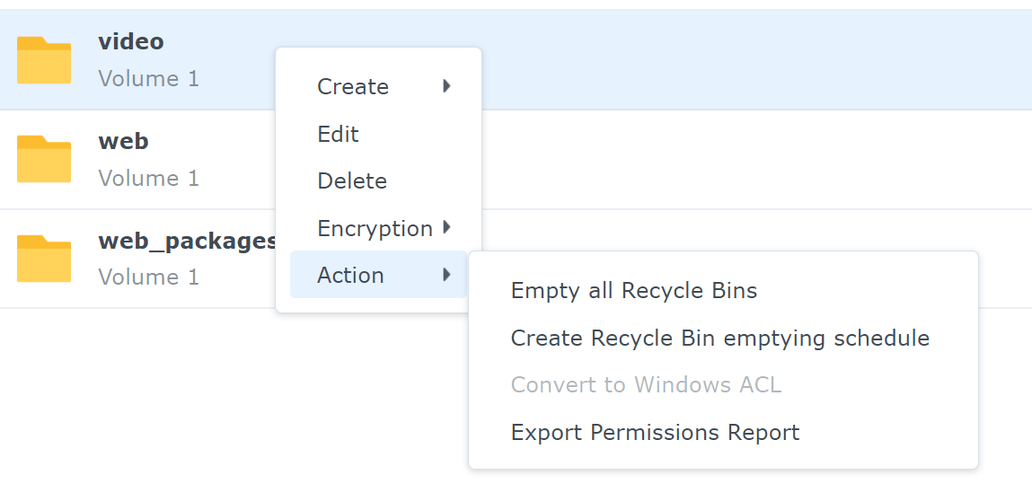Expand the Action submenu arrow
Image resolution: width=1032 pixels, height=484 pixels.
coord(447,275)
